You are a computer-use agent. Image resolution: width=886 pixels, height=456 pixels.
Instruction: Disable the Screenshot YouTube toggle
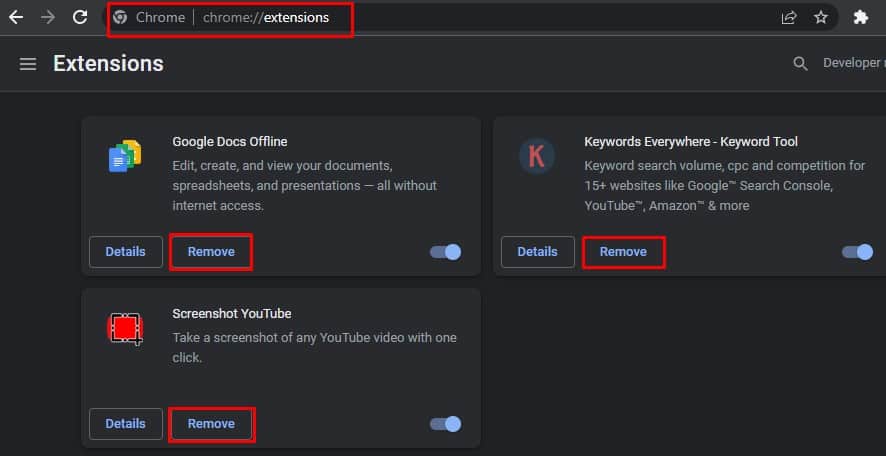[x=446, y=424]
